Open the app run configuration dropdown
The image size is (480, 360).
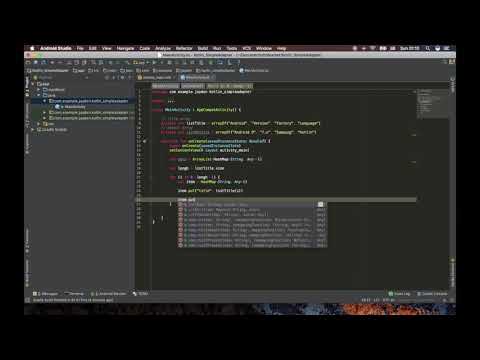tap(141, 62)
